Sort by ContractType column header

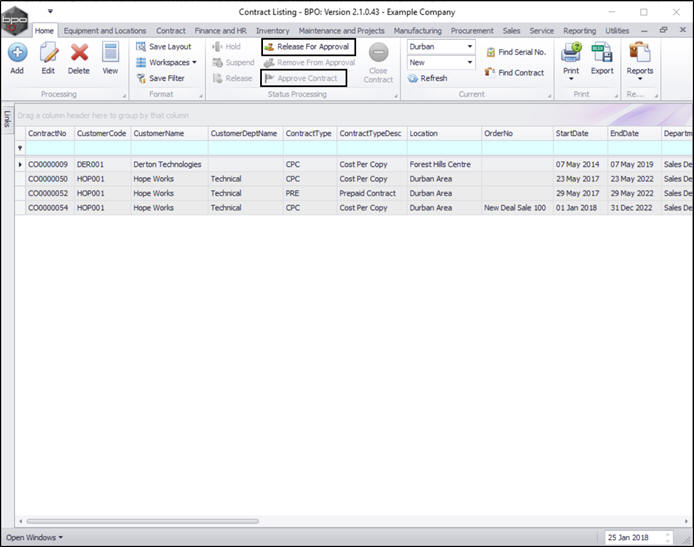(310, 133)
